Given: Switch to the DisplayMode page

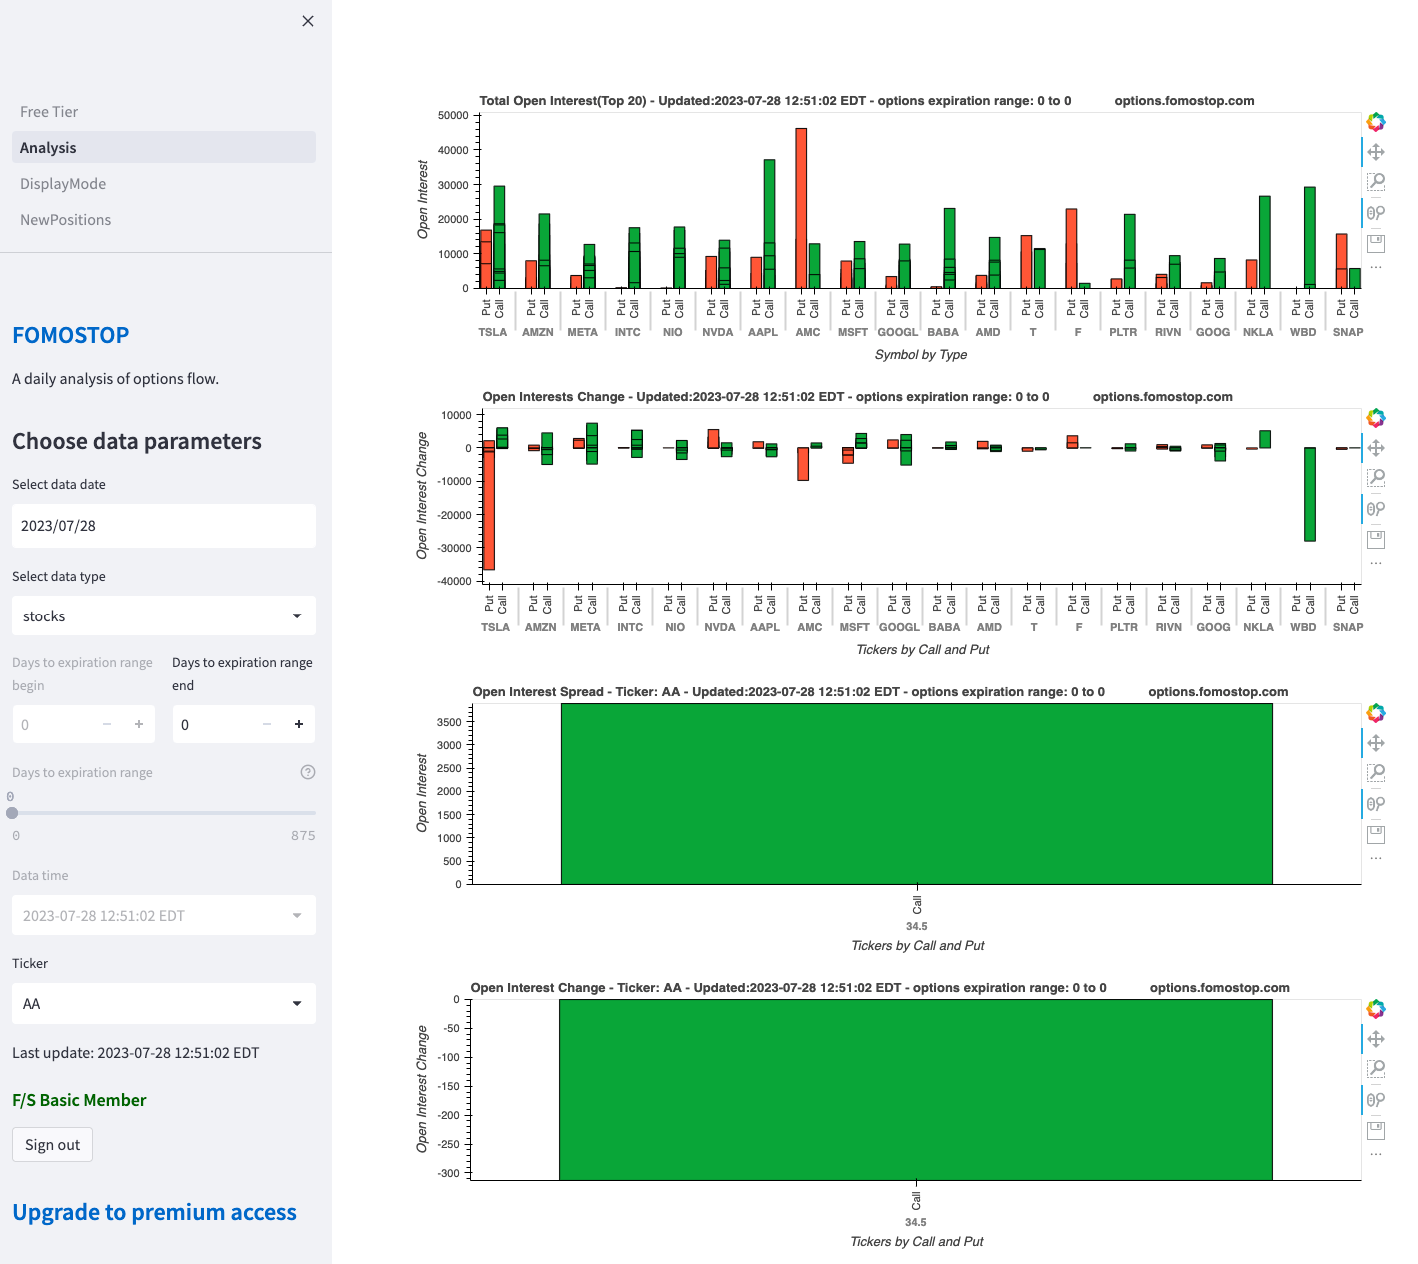Looking at the screenshot, I should 164,184.
